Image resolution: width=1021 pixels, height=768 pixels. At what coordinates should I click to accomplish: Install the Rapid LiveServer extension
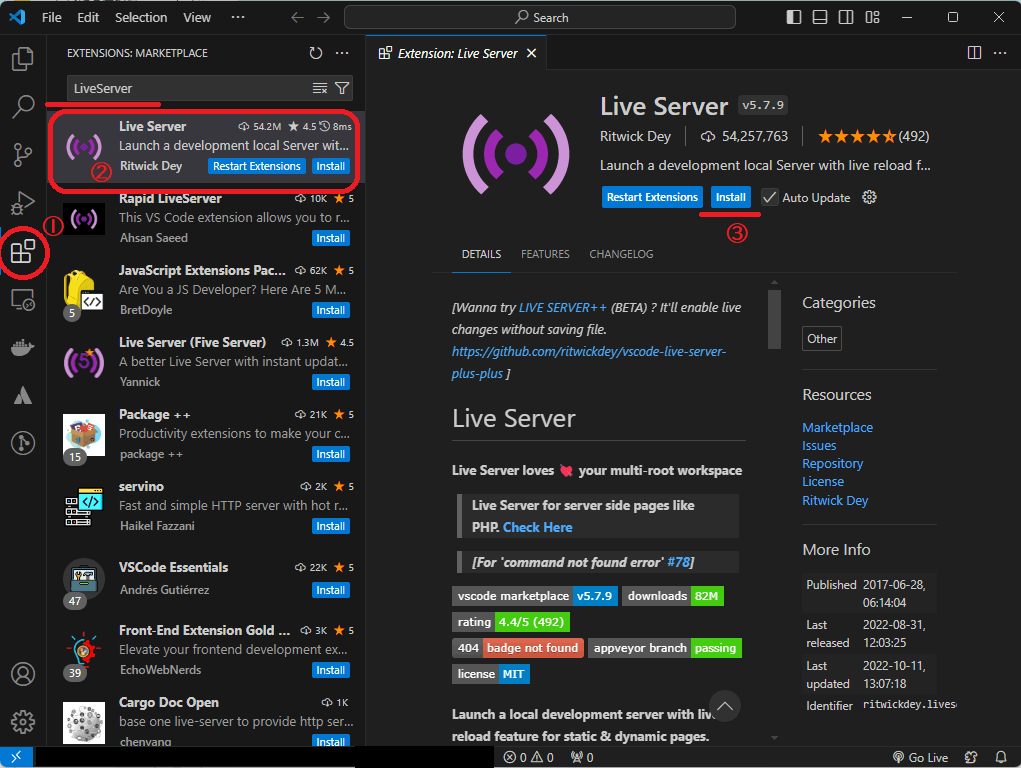(x=331, y=238)
